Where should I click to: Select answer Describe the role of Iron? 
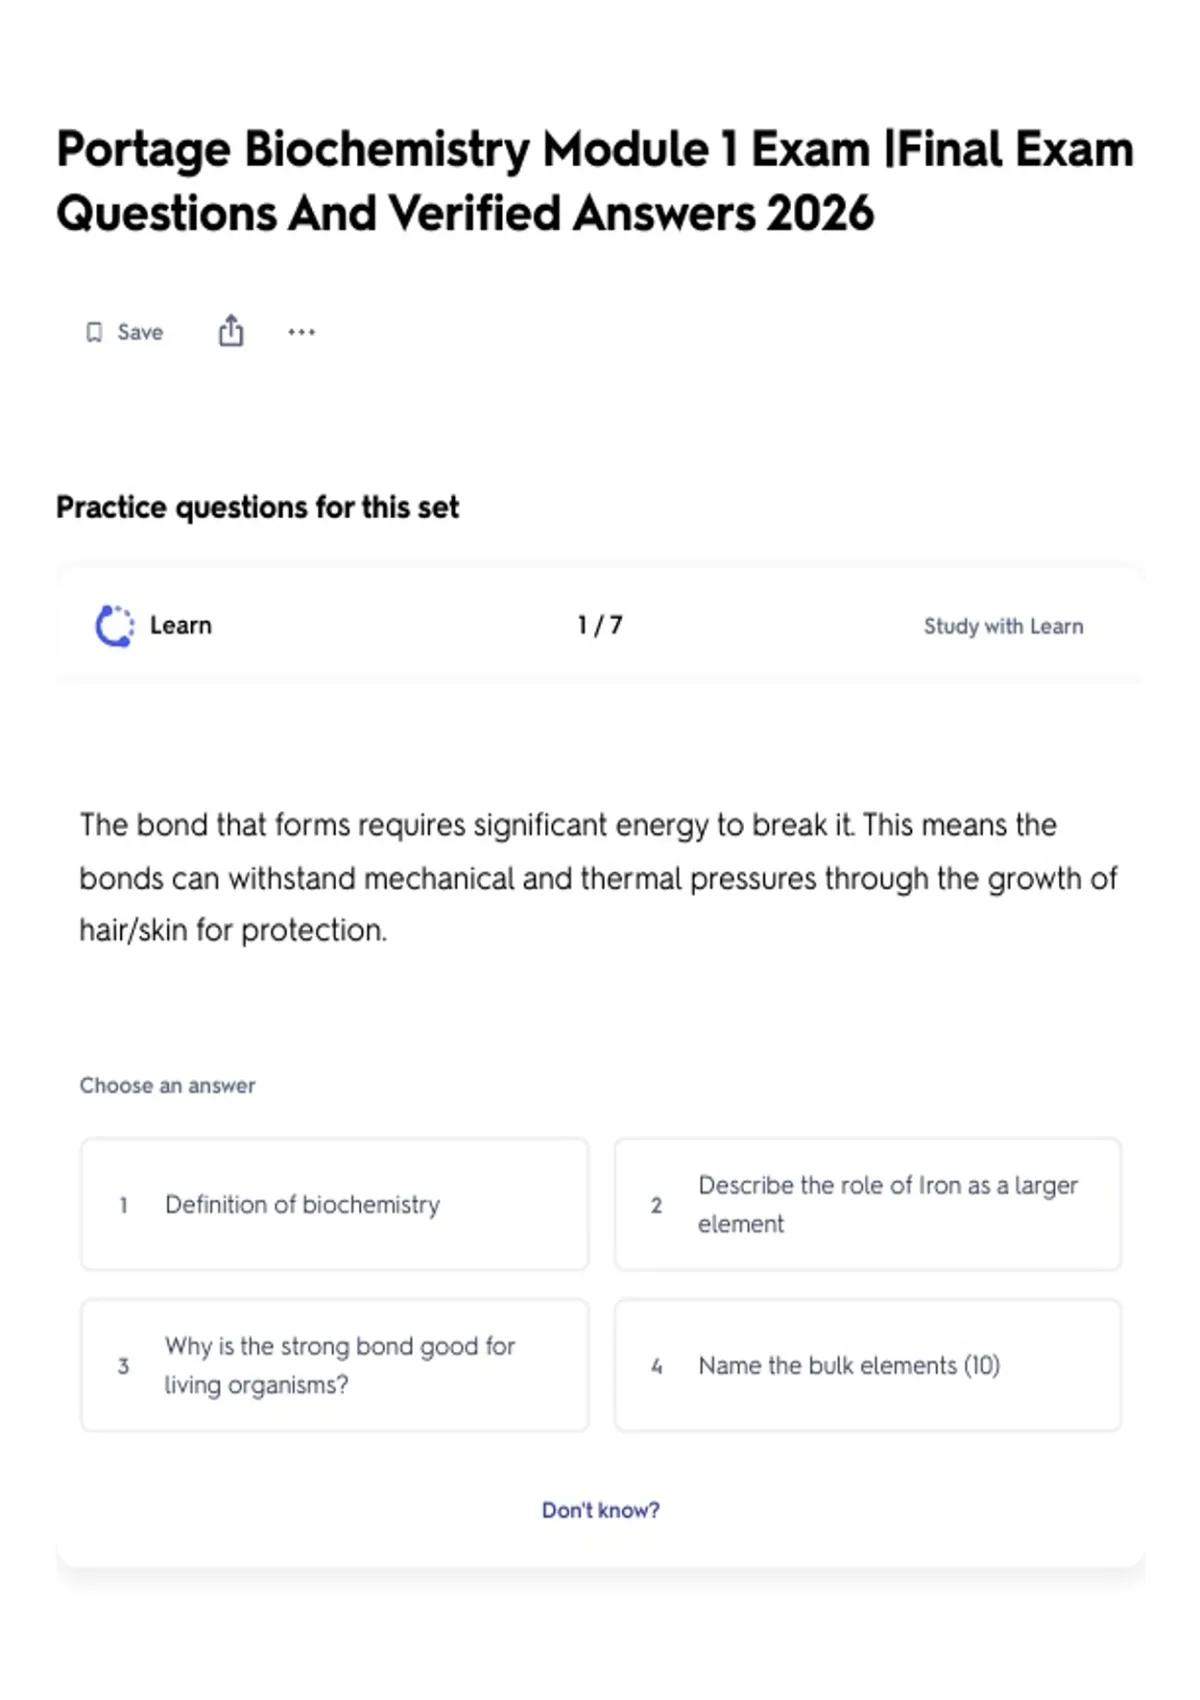click(x=868, y=1204)
